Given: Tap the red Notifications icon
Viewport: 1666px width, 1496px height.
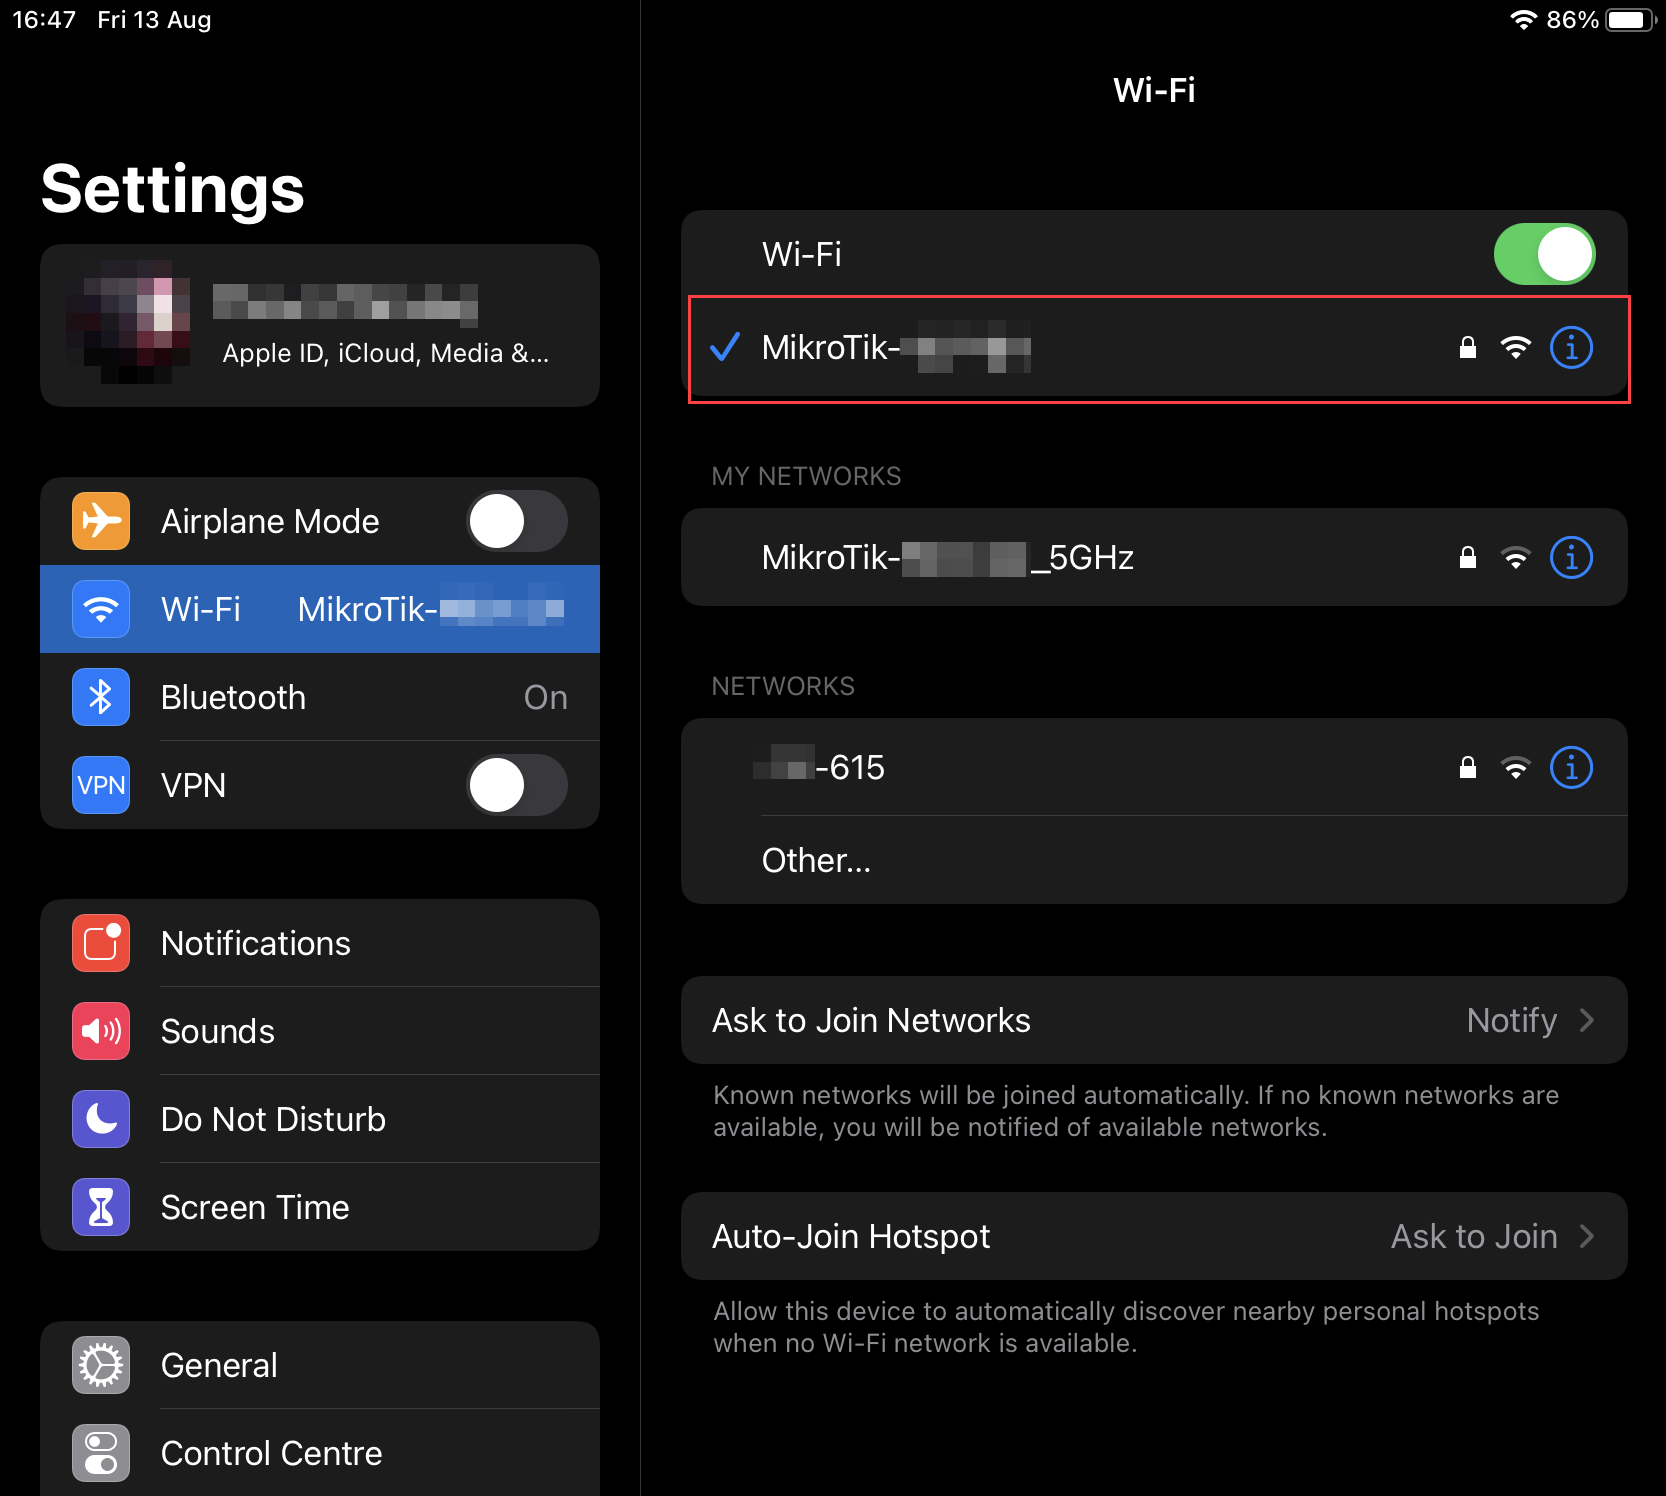Looking at the screenshot, I should coord(101,943).
